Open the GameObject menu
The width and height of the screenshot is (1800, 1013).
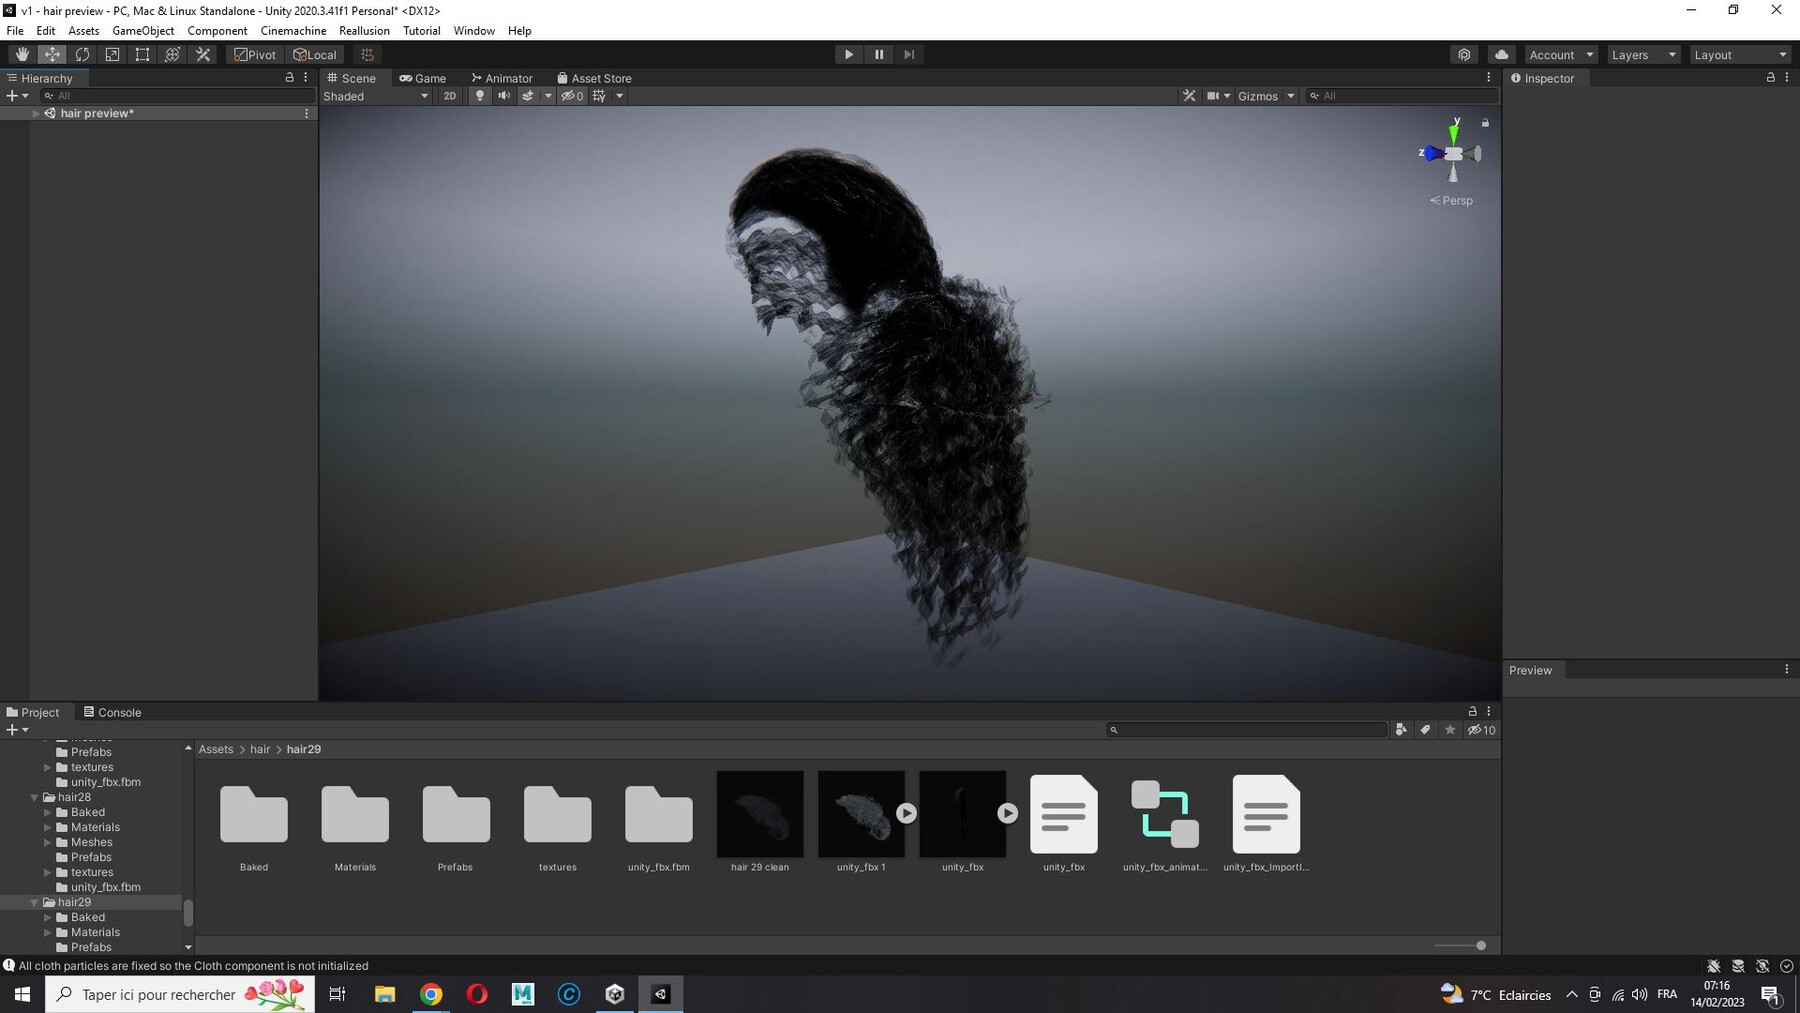tap(143, 31)
